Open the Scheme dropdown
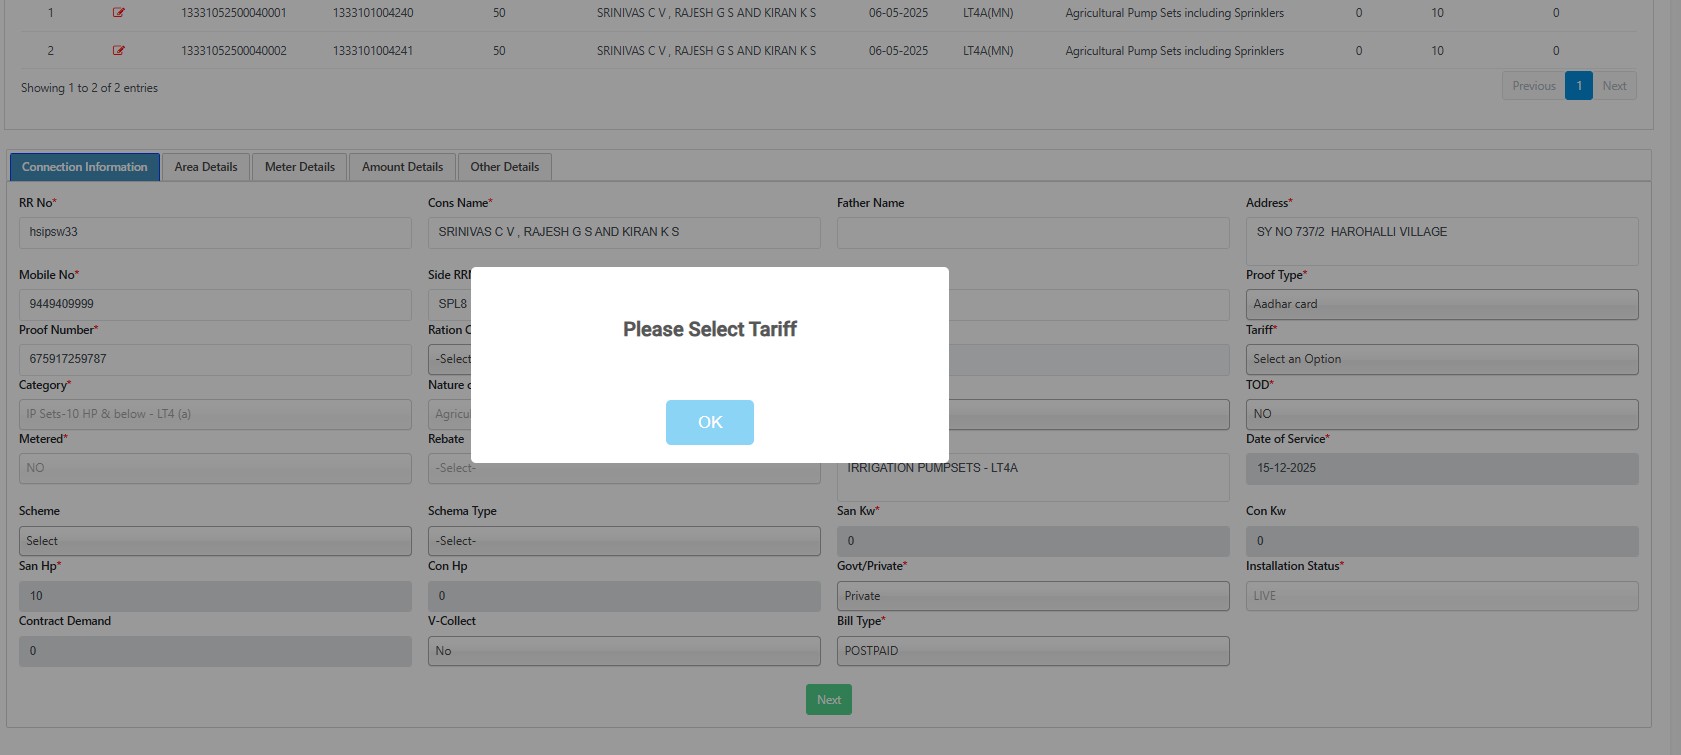Image resolution: width=1681 pixels, height=755 pixels. [215, 541]
